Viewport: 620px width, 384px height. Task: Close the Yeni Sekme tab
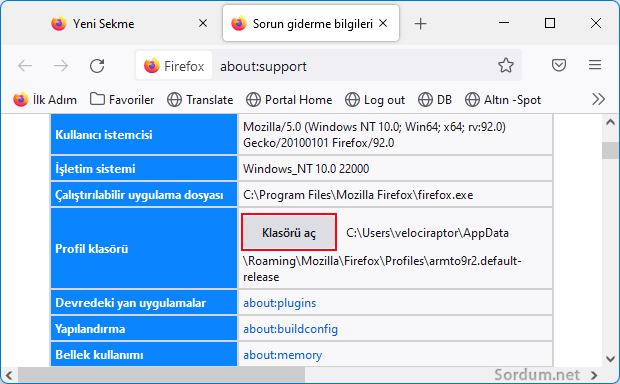pos(203,23)
